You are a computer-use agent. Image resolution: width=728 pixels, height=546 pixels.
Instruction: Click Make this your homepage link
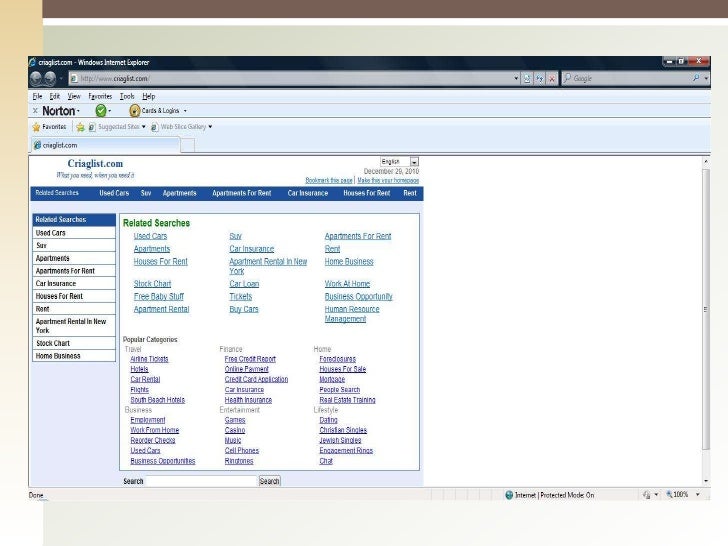click(388, 180)
